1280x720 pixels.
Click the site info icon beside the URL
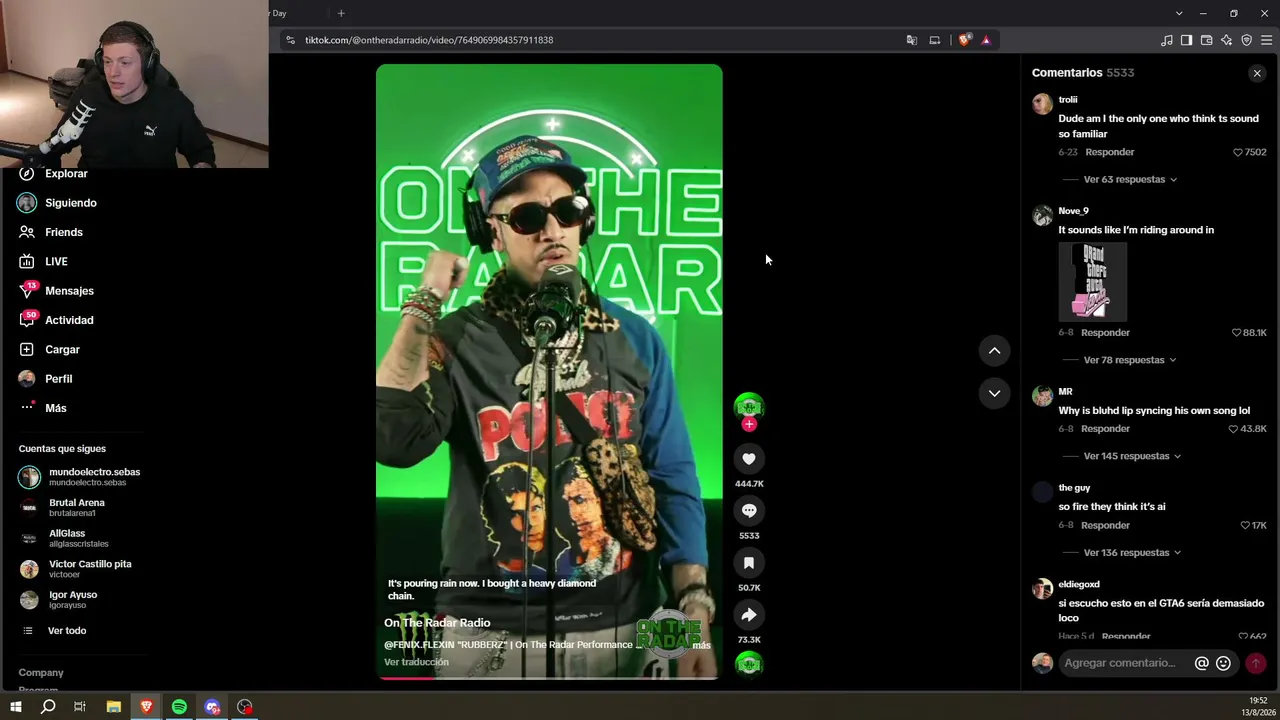(x=290, y=40)
